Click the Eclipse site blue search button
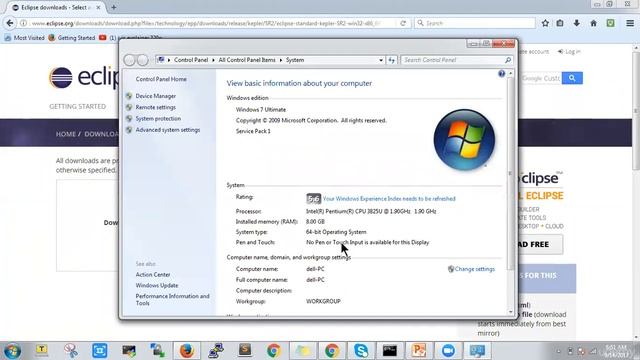The image size is (640, 360). point(572,78)
